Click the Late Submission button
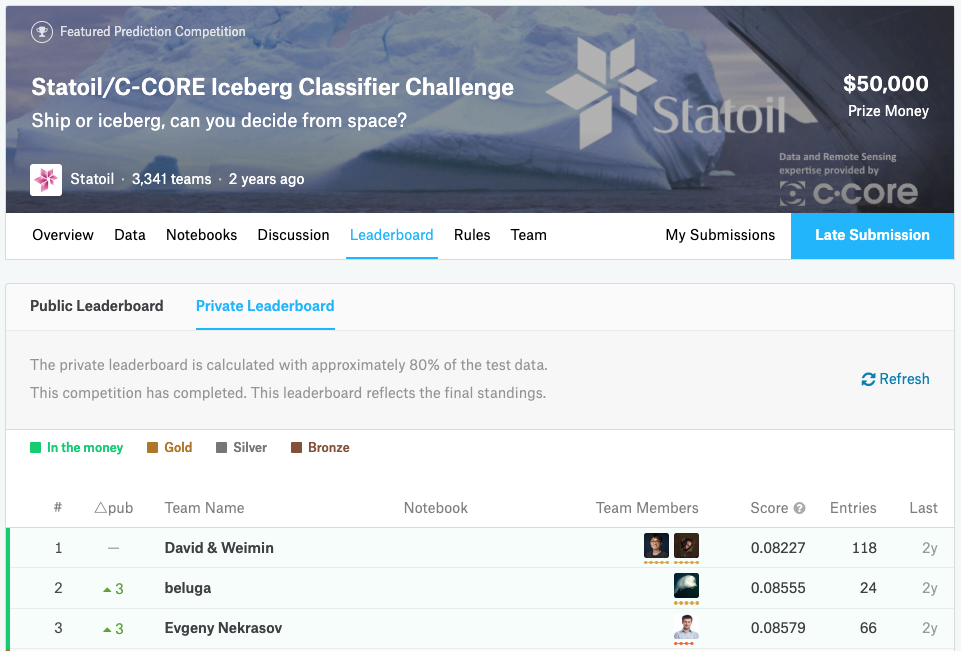The width and height of the screenshot is (961, 651). pyautogui.click(x=872, y=235)
